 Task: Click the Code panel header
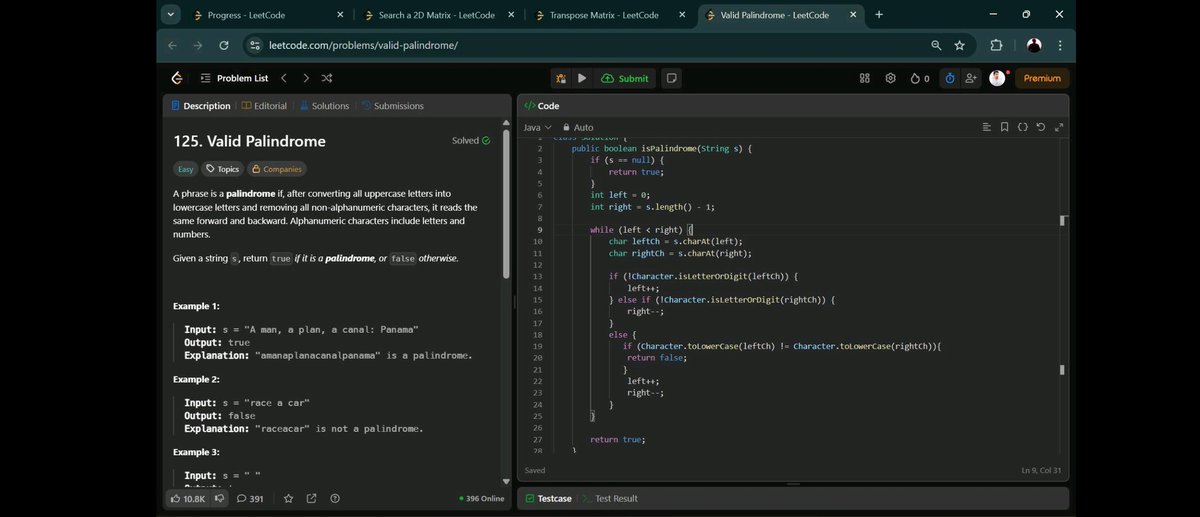click(542, 106)
